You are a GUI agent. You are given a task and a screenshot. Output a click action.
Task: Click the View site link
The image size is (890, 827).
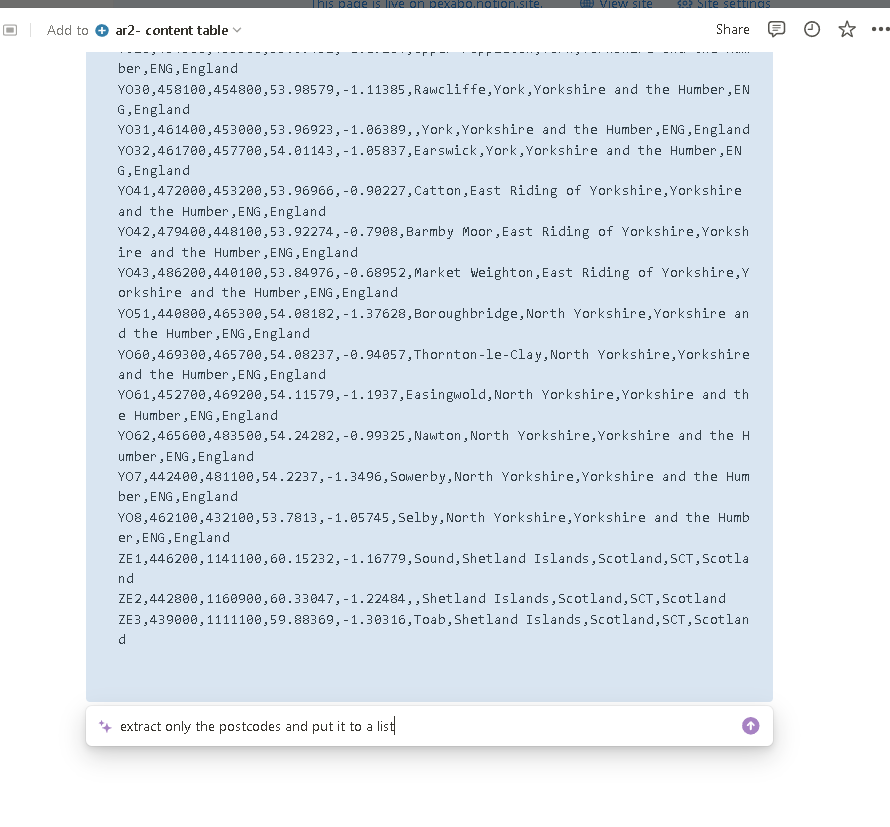click(x=616, y=4)
